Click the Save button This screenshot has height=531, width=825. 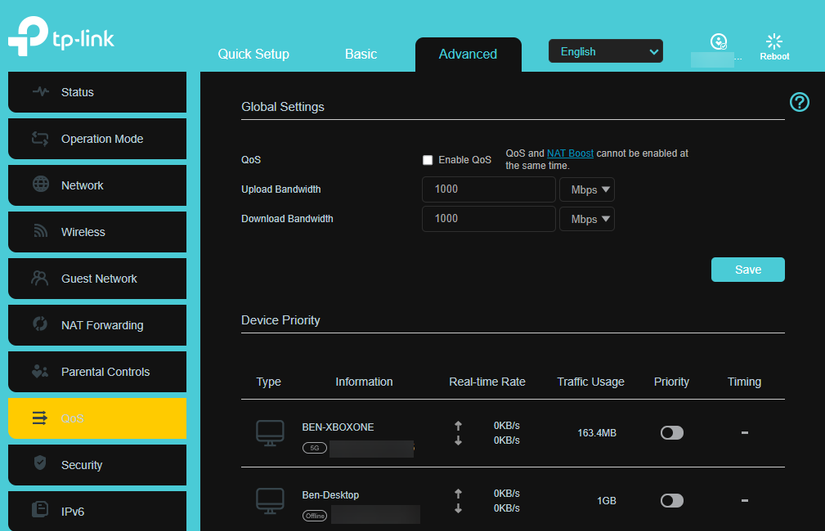click(747, 270)
